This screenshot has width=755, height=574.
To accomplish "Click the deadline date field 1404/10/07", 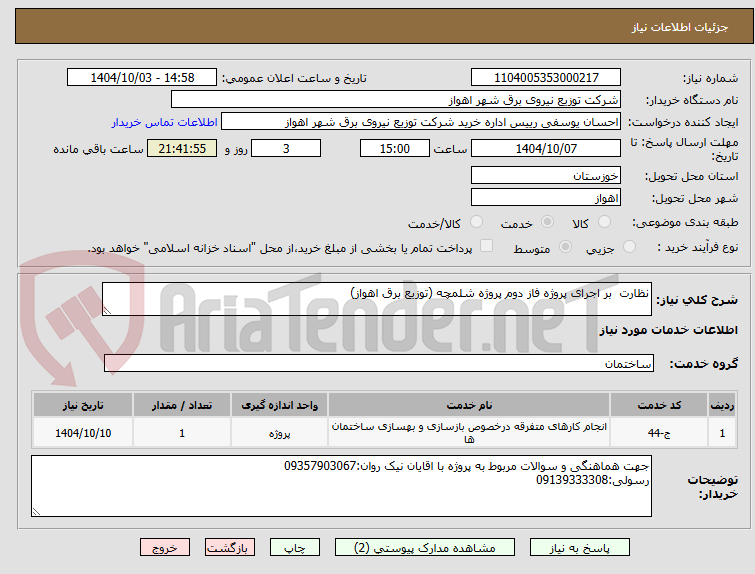I will (546, 148).
